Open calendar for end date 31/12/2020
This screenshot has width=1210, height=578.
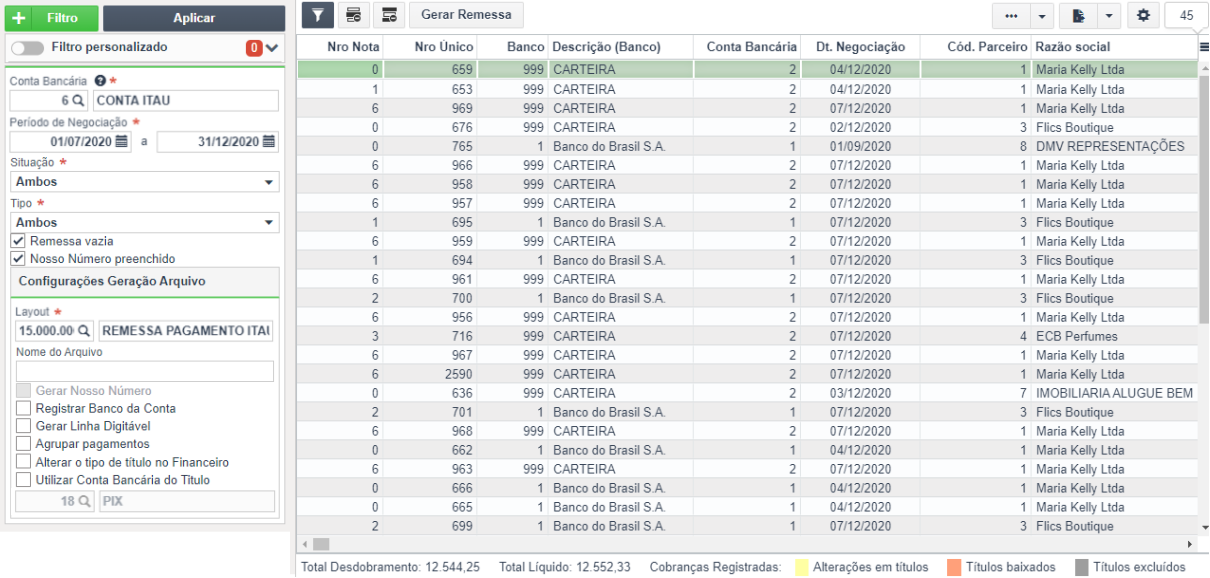[x=269, y=142]
